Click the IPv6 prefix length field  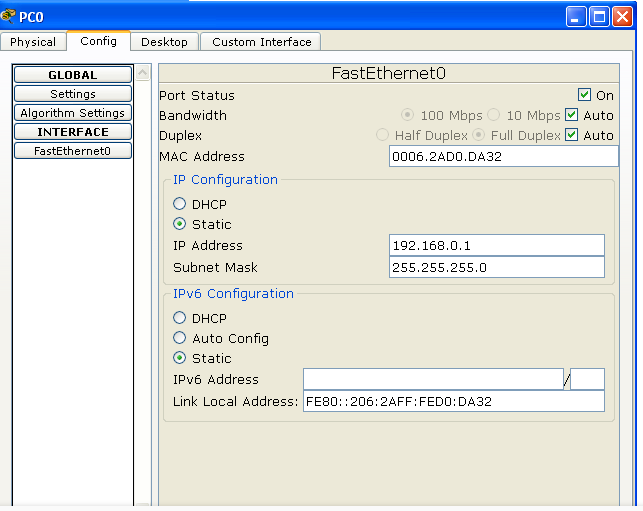[587, 379]
